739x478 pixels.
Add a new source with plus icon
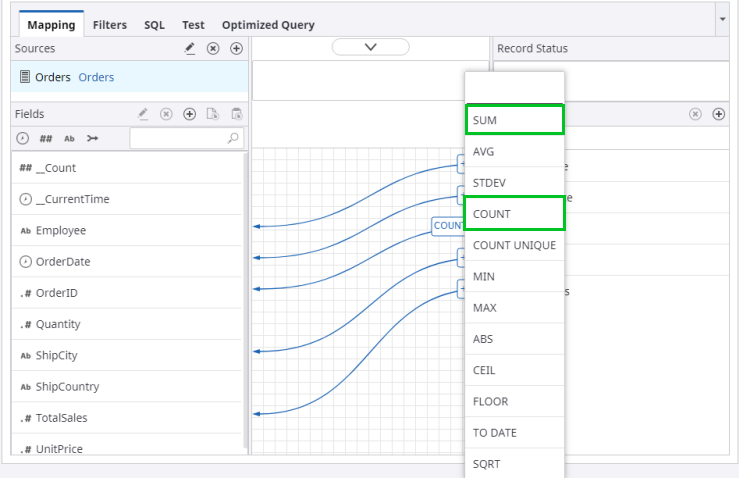coord(236,48)
